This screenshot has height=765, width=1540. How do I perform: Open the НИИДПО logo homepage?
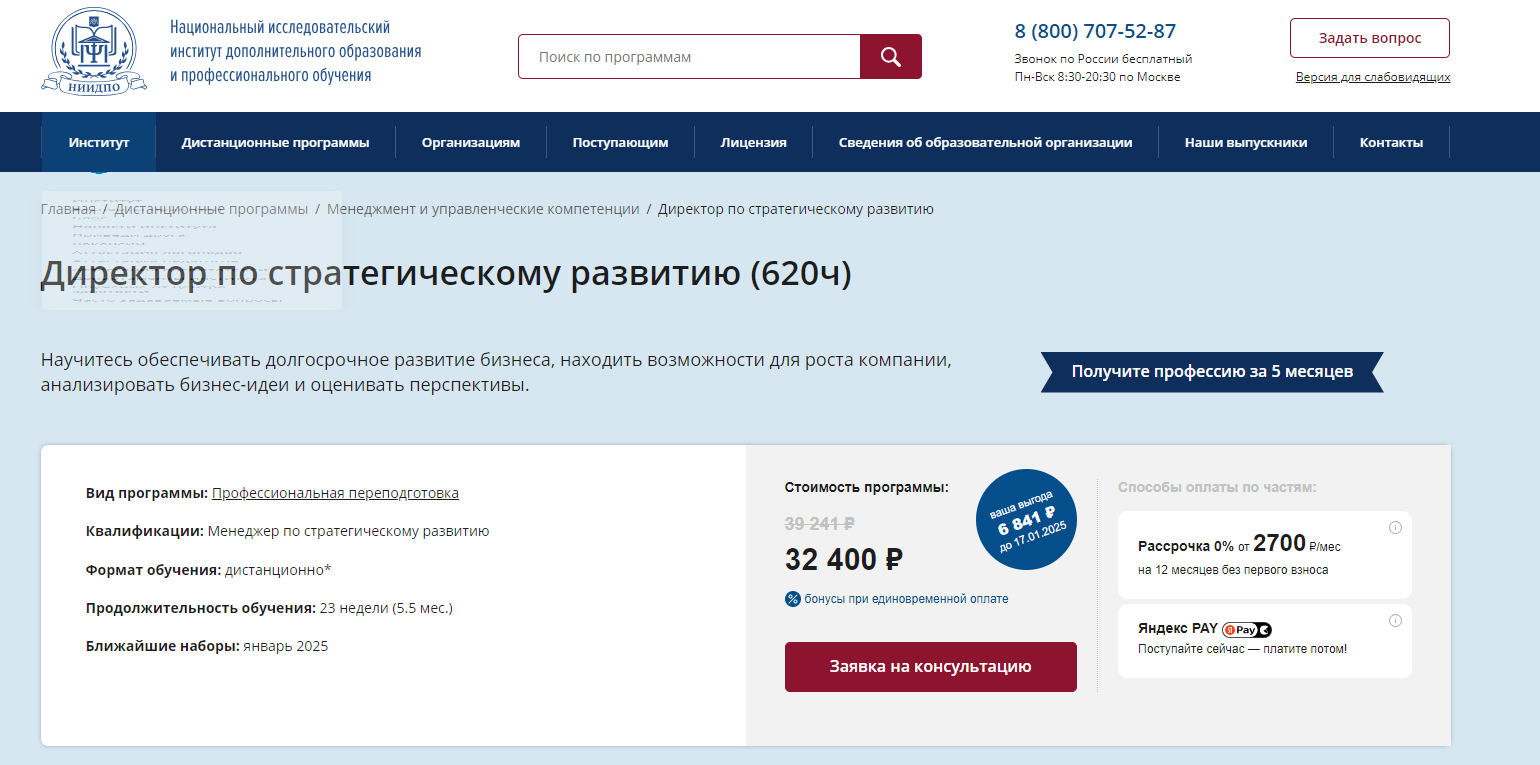tap(94, 50)
